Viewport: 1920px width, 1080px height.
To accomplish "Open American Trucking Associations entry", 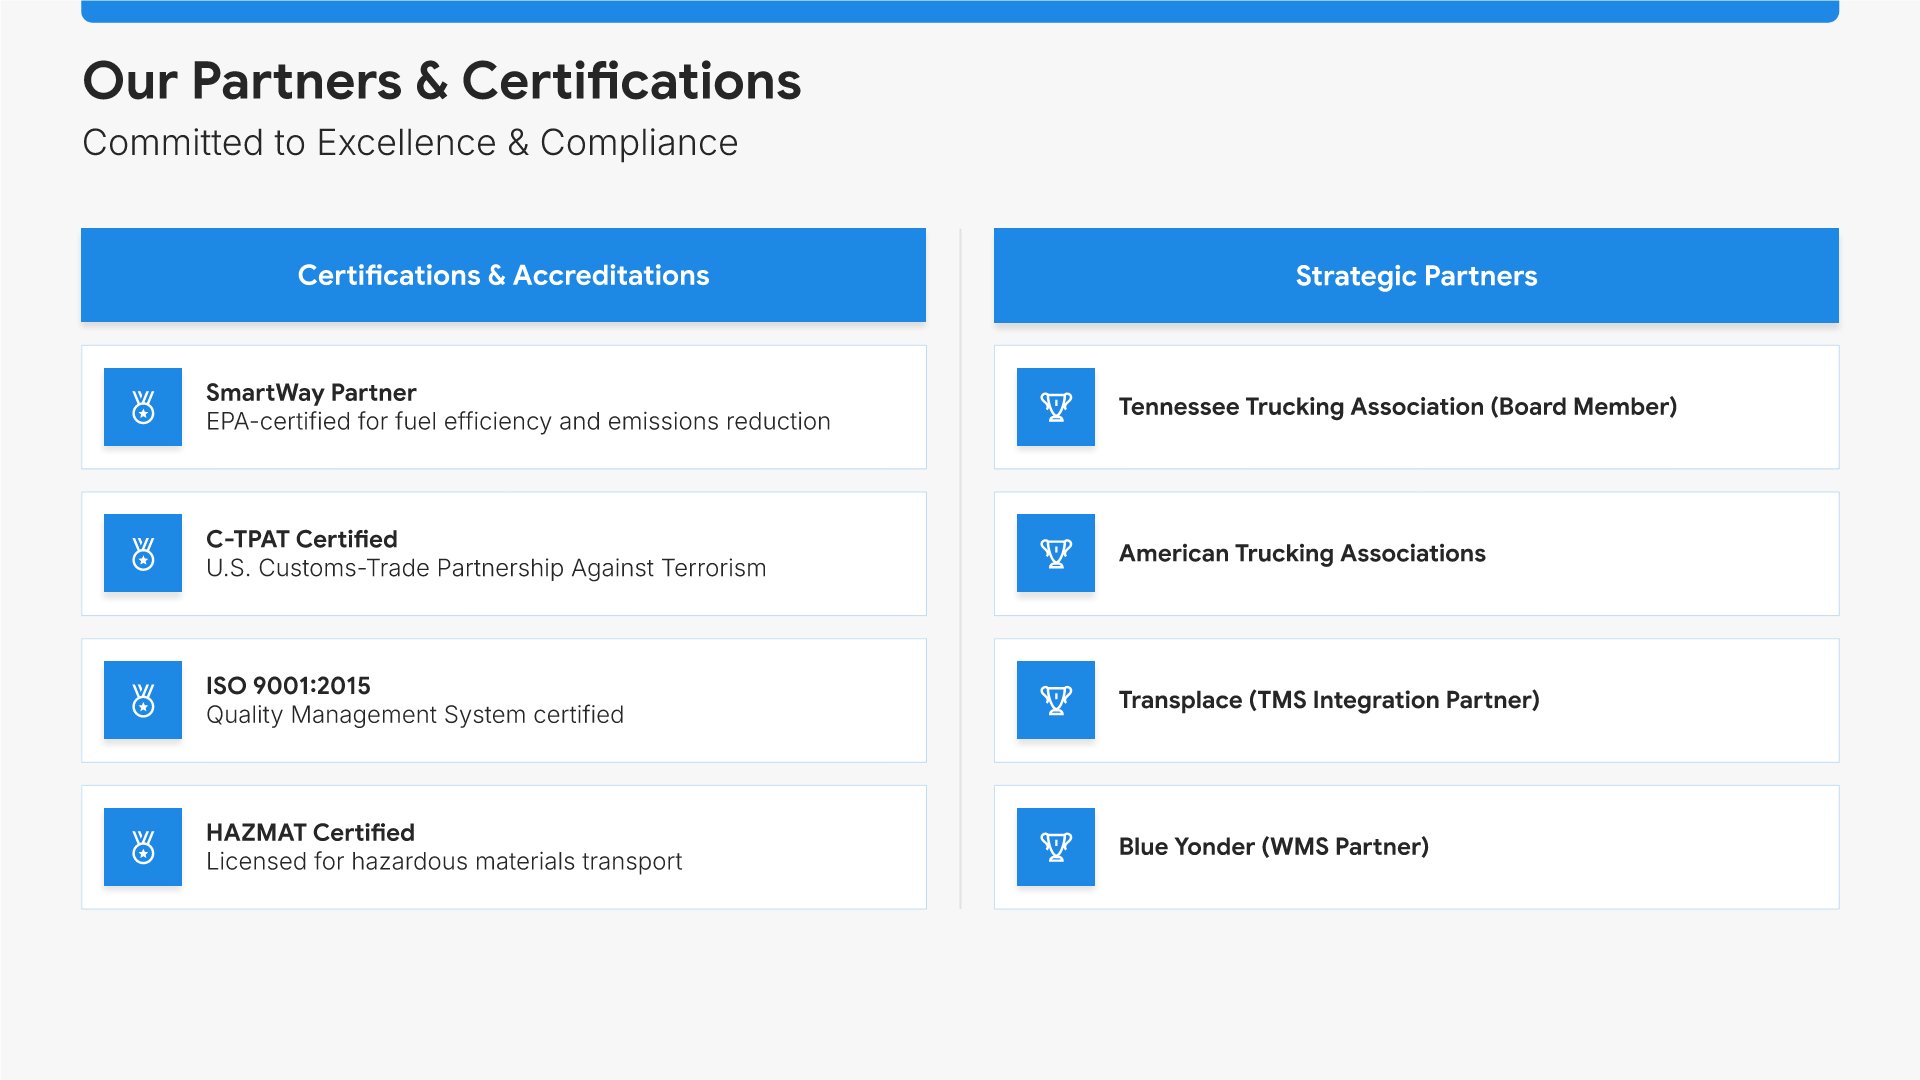I will click(1302, 553).
